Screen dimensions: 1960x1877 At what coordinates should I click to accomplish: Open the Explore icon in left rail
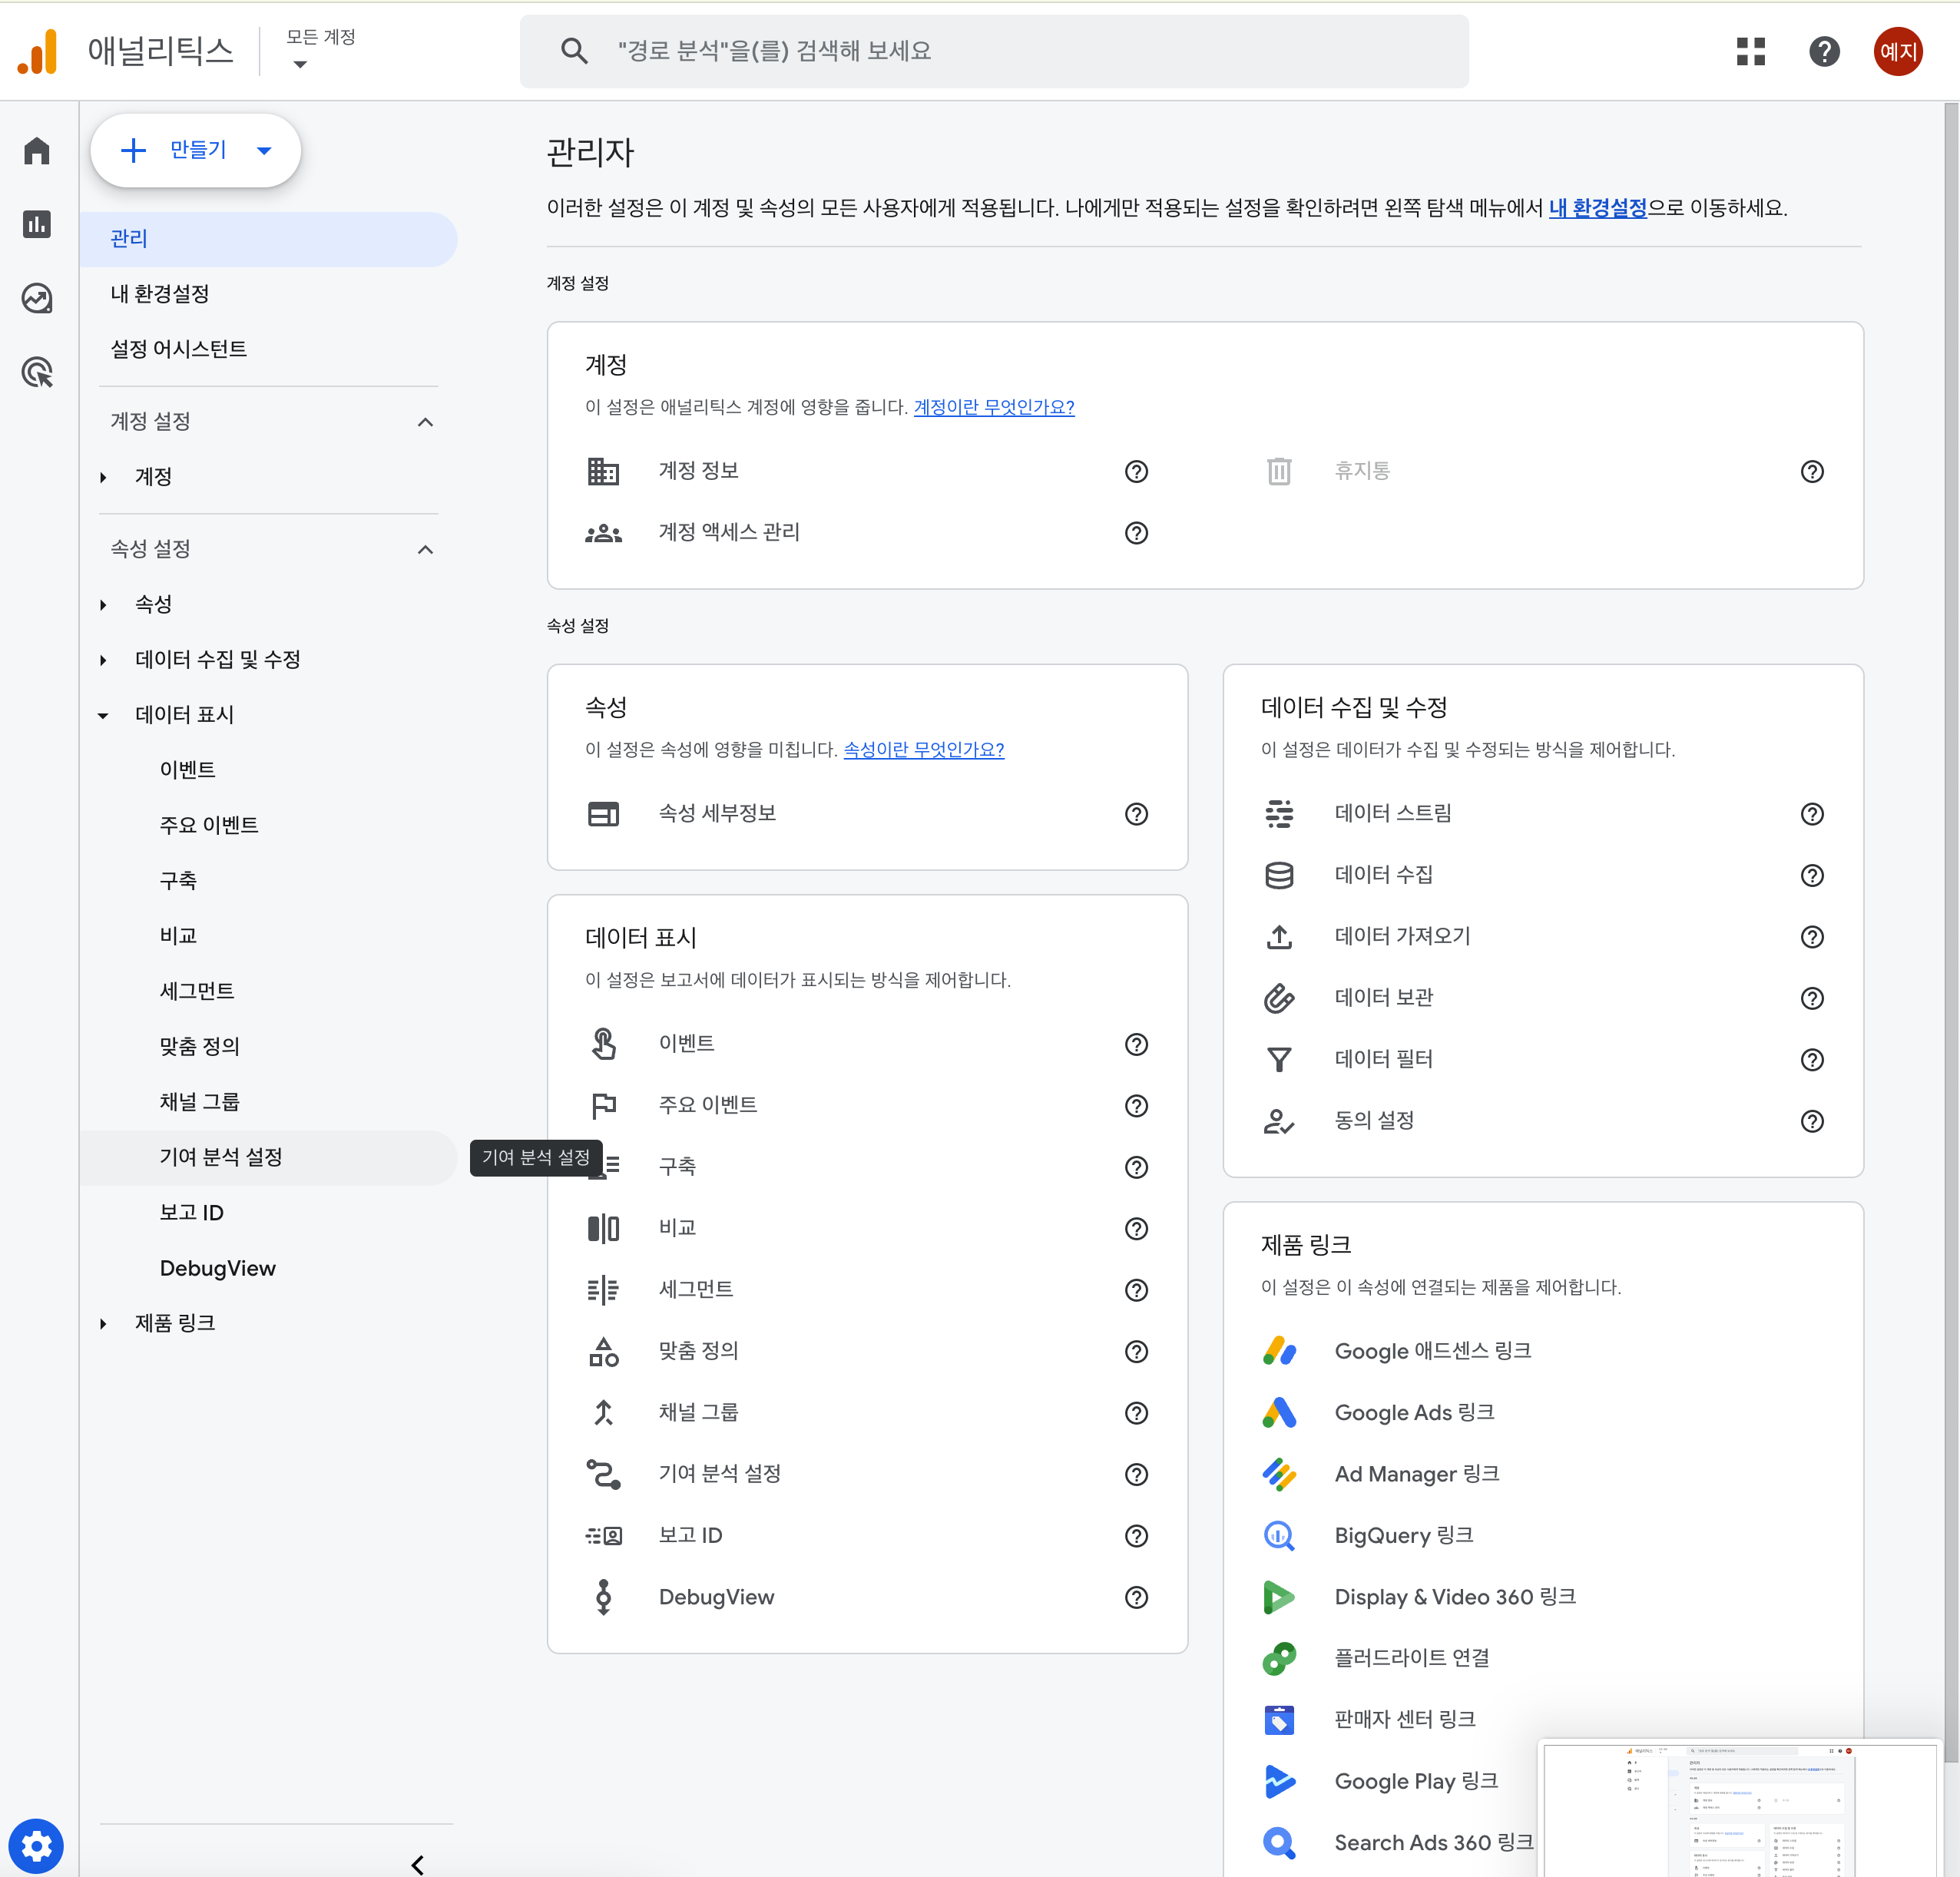click(37, 298)
